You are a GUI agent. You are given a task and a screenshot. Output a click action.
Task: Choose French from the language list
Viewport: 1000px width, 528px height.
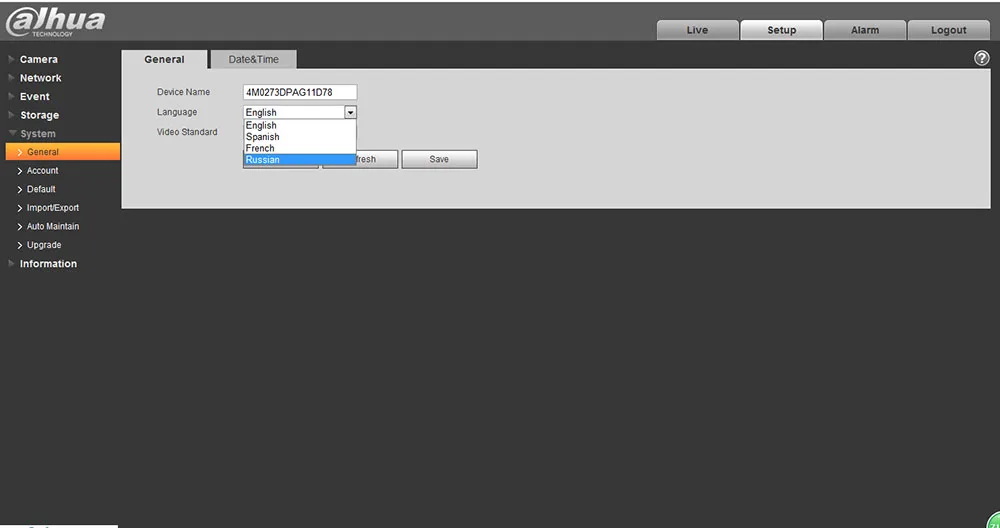pyautogui.click(x=300, y=148)
